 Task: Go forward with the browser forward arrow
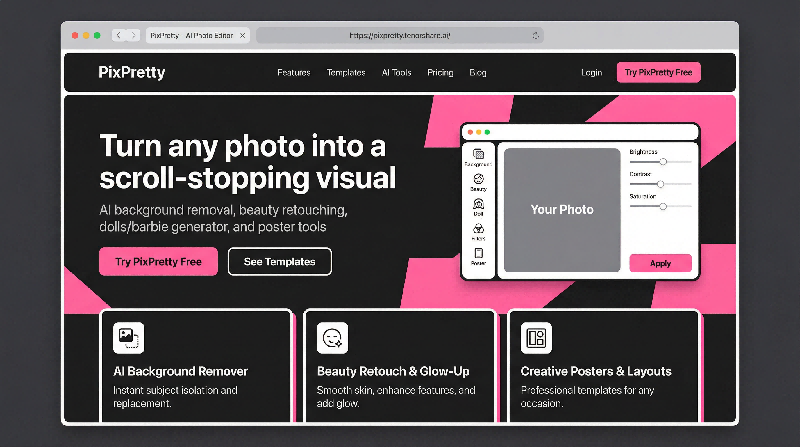point(133,35)
